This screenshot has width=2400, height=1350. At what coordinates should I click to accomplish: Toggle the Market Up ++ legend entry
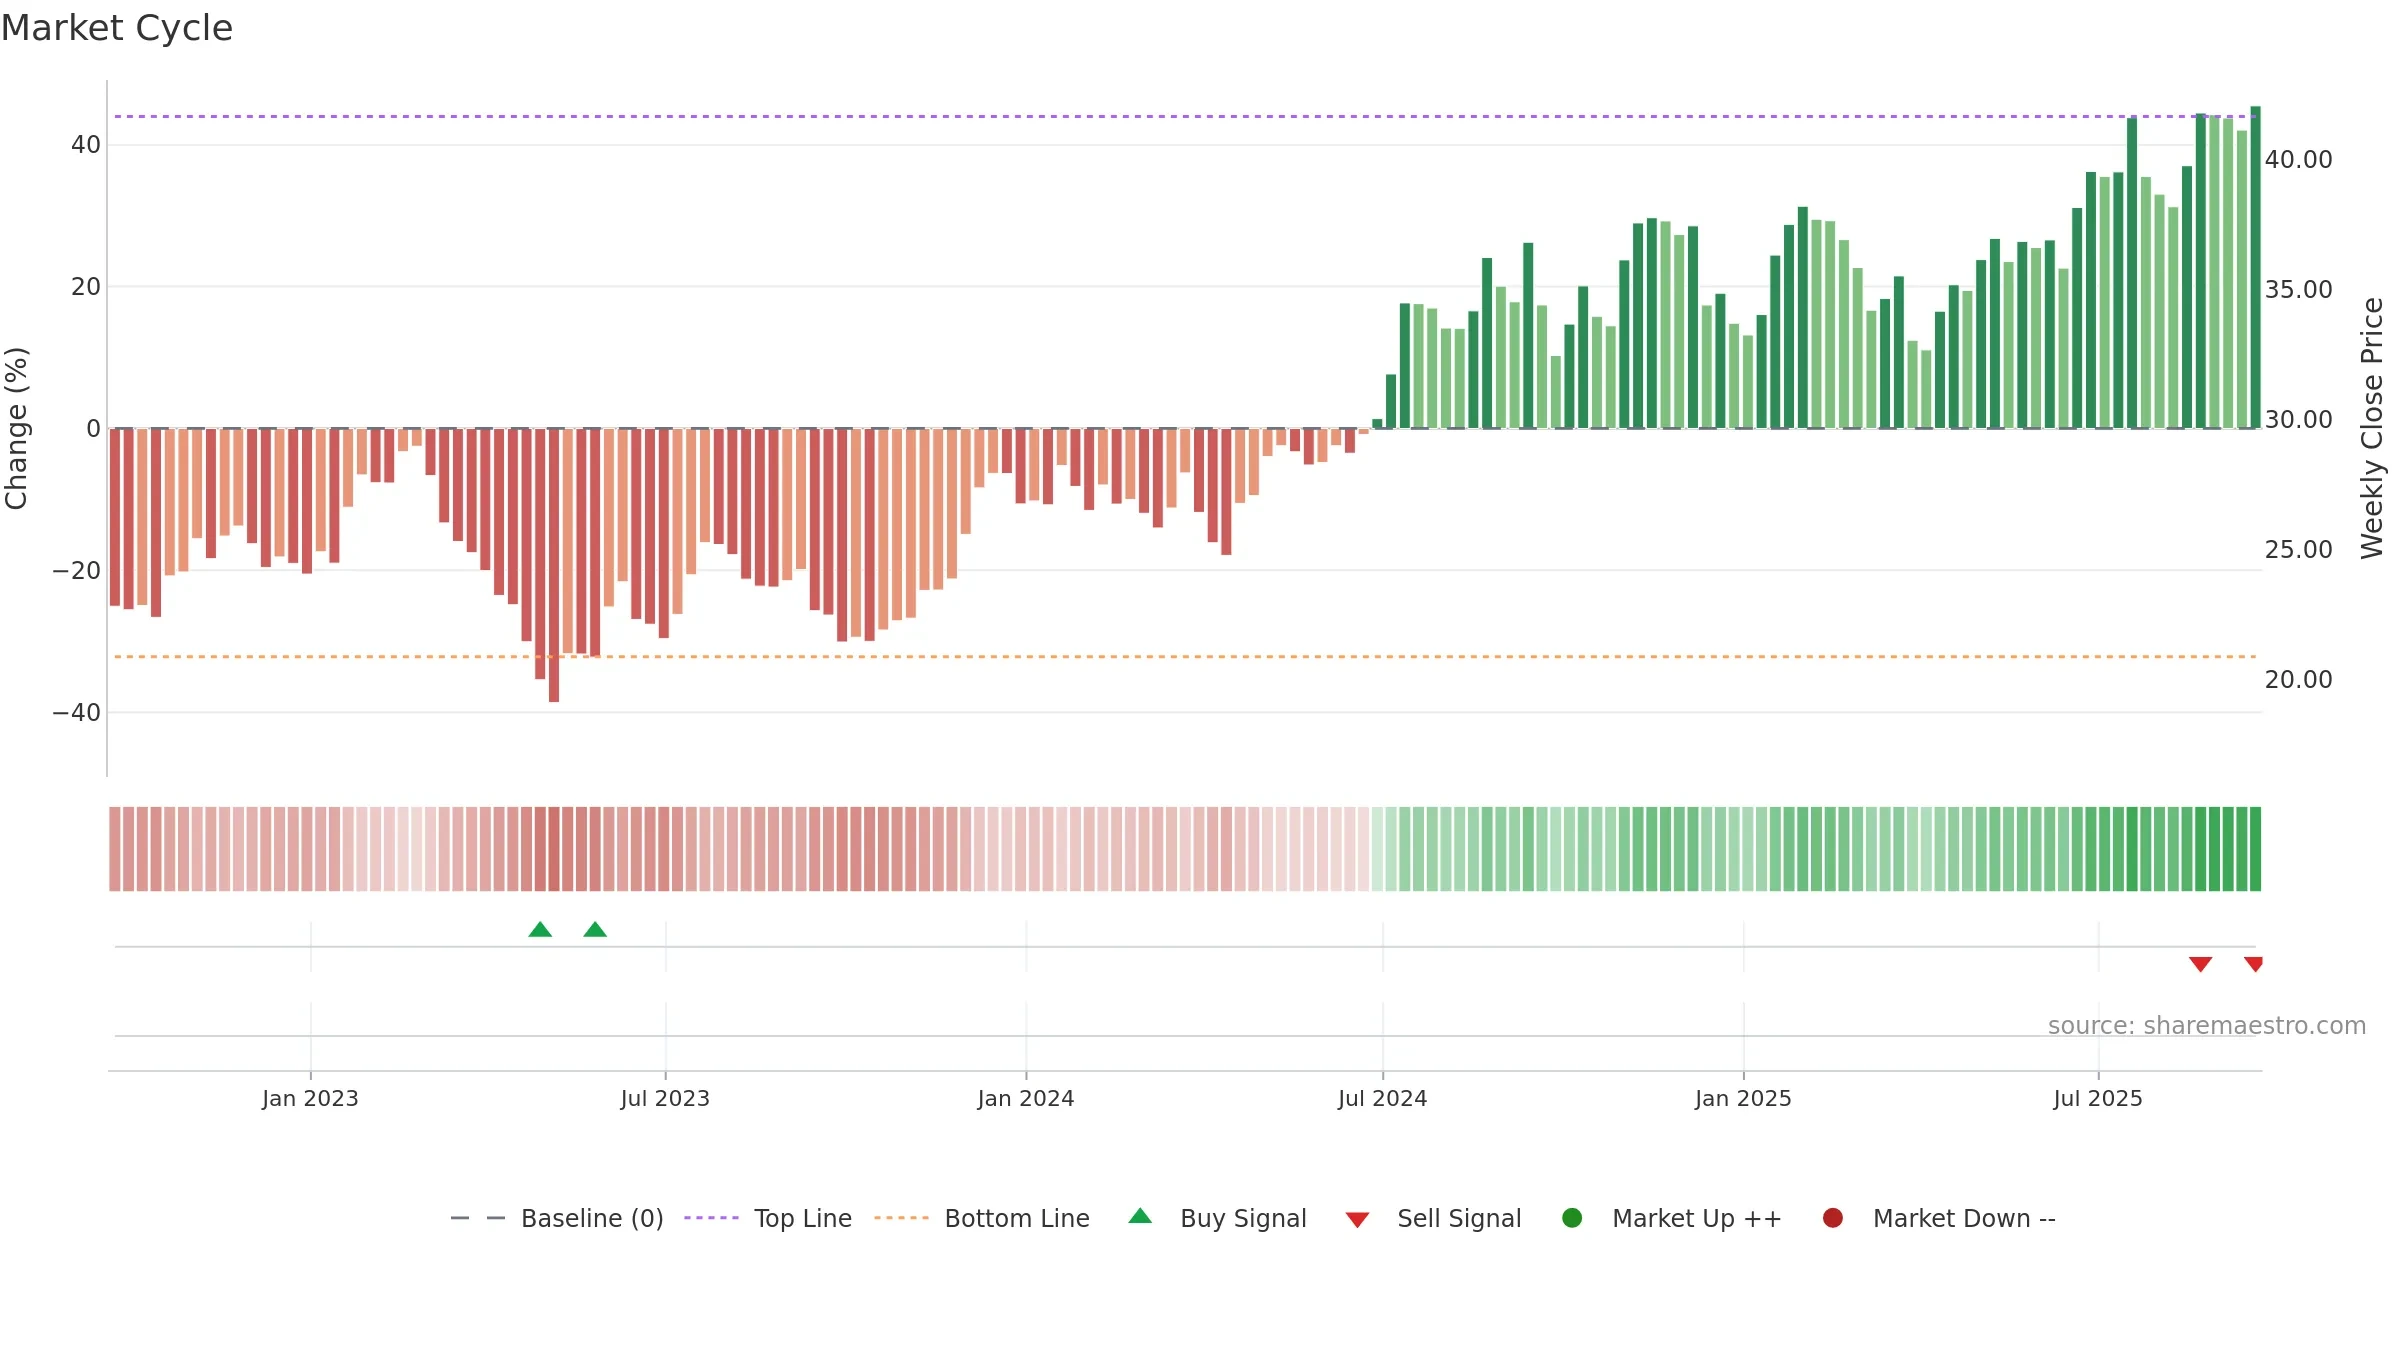1671,1218
